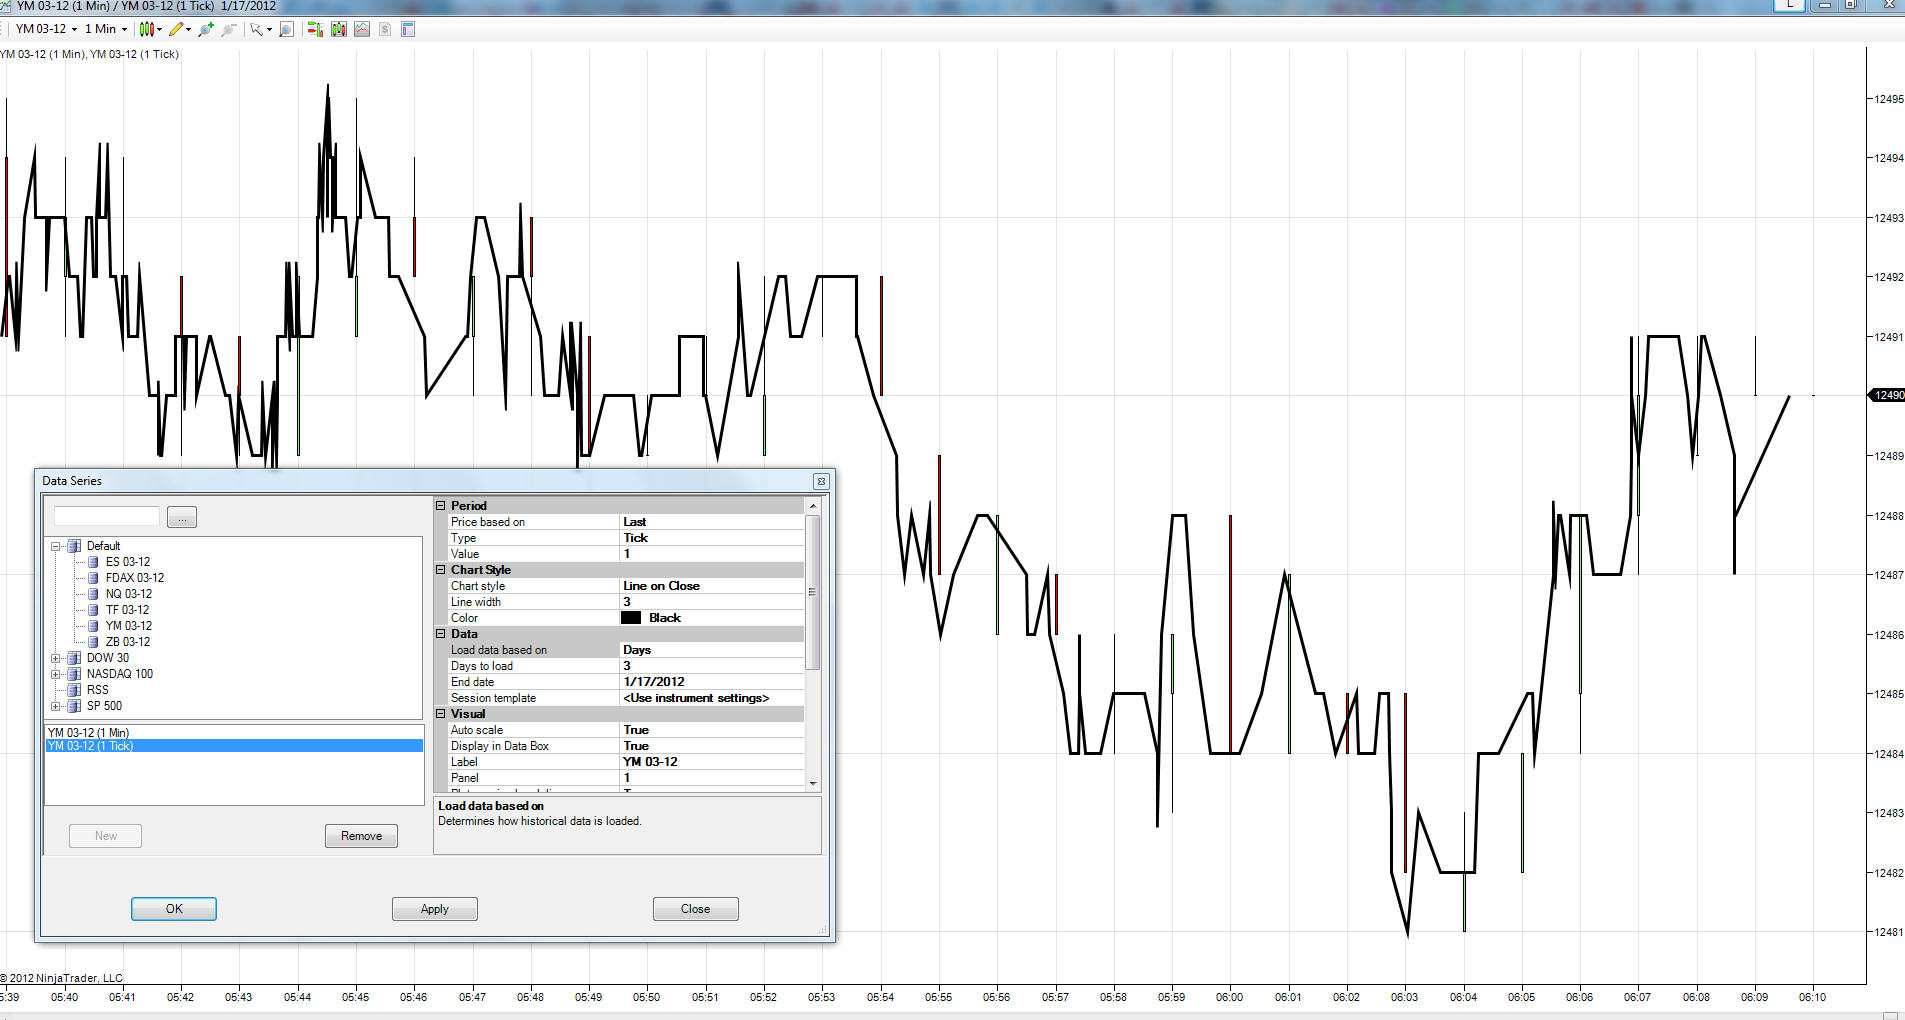This screenshot has height=1020, width=1905.
Task: Click the Close button in dialog
Action: pyautogui.click(x=696, y=909)
